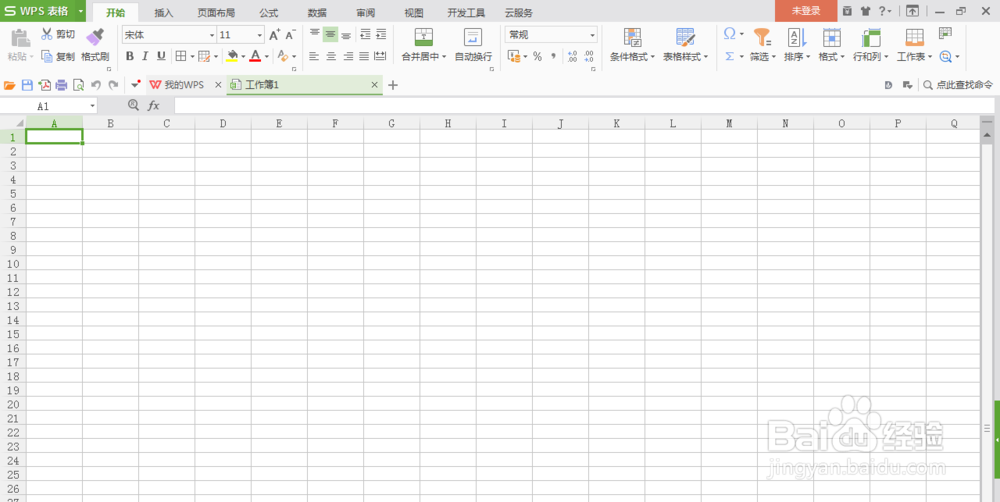Apply cell borders icon

180,56
